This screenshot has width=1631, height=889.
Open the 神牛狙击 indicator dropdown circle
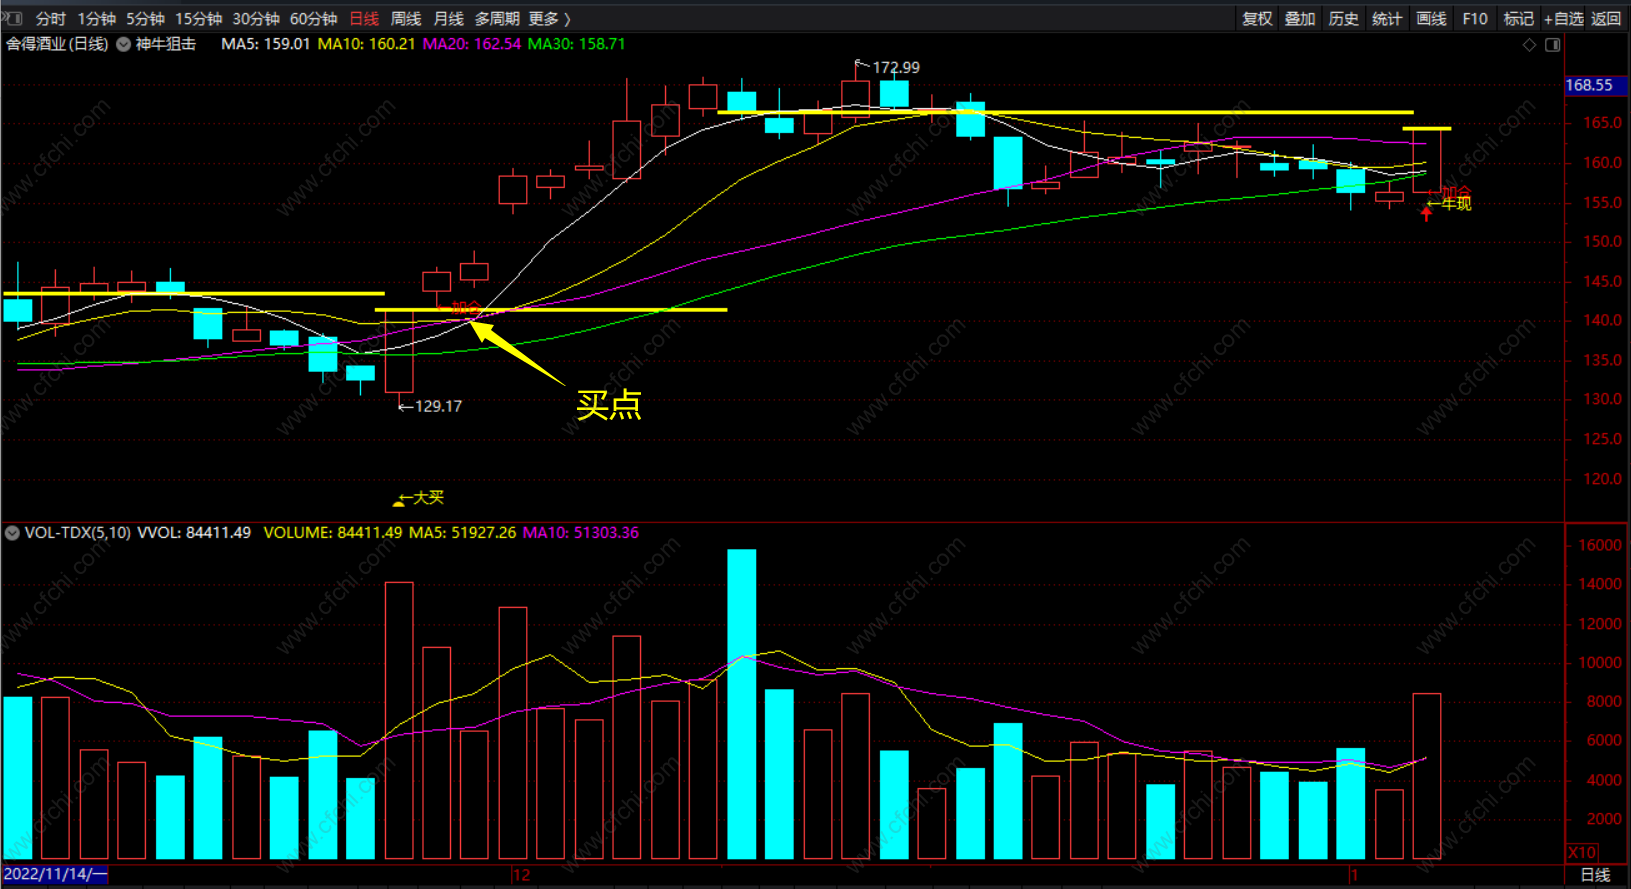(124, 44)
